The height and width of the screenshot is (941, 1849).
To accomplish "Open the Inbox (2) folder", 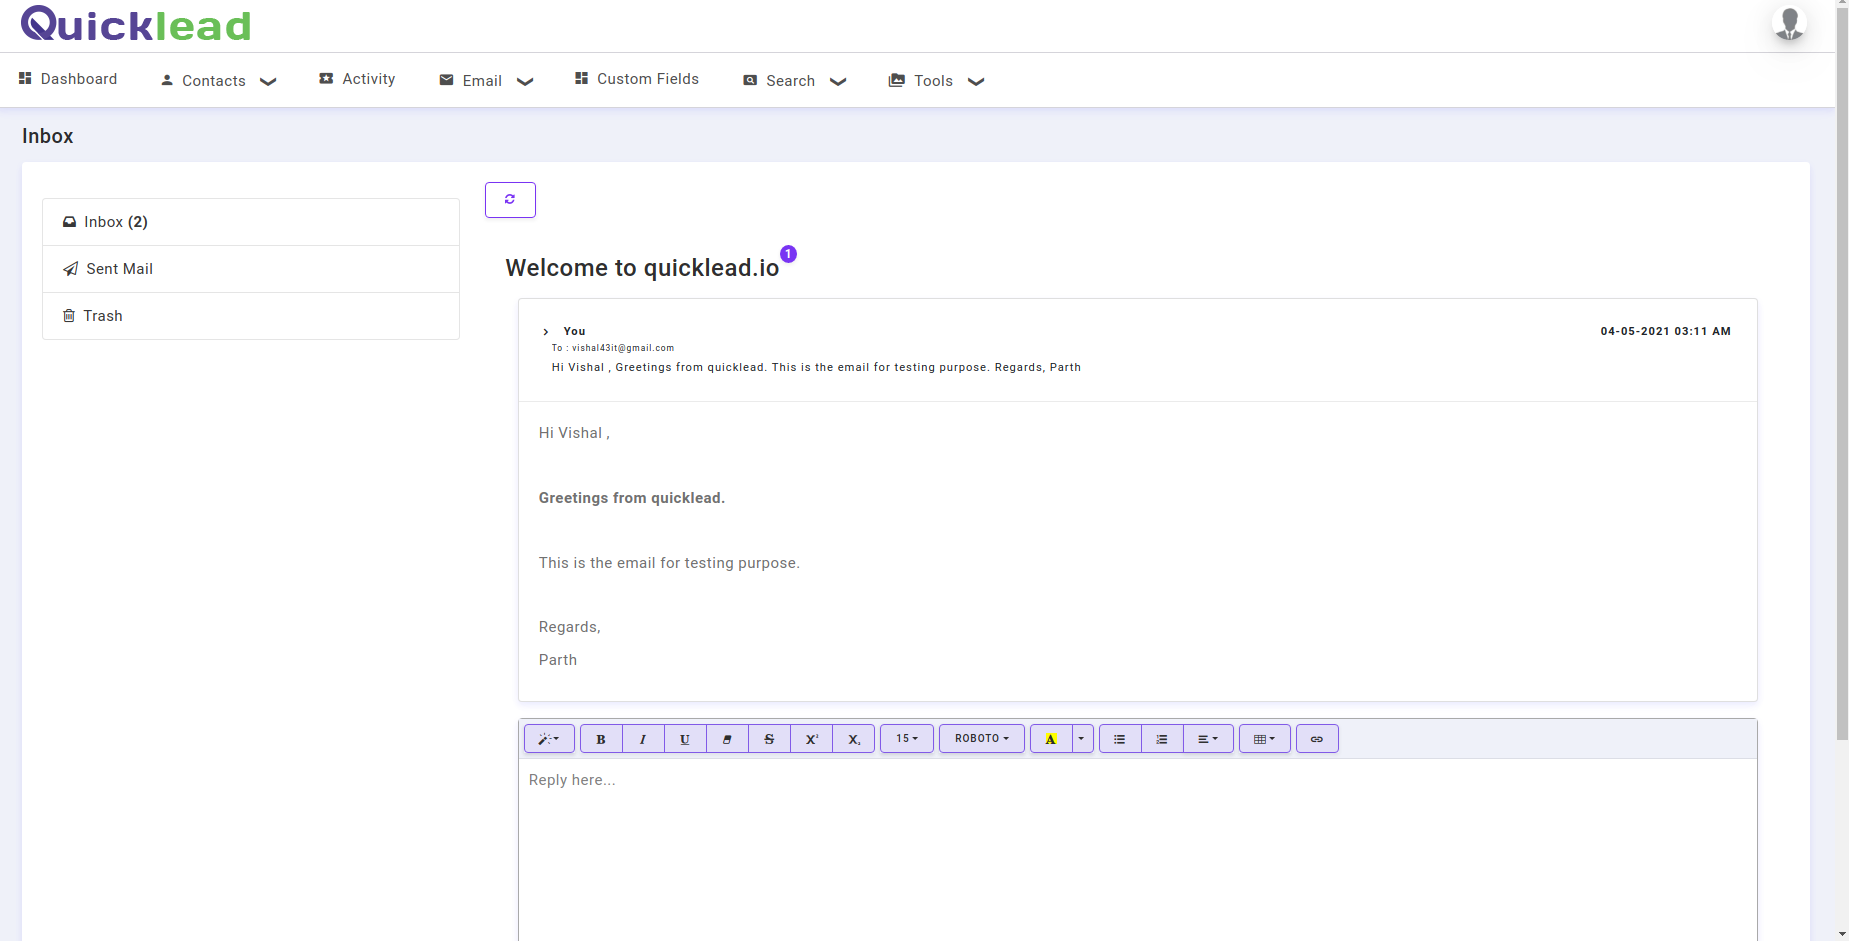I will pyautogui.click(x=251, y=222).
